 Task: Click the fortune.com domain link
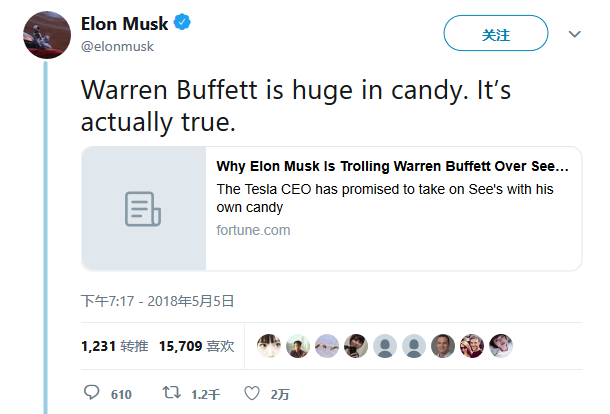(x=253, y=230)
